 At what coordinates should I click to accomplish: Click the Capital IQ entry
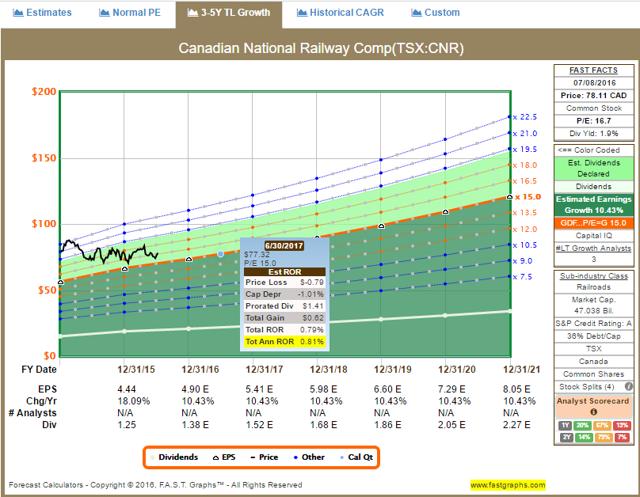593,235
